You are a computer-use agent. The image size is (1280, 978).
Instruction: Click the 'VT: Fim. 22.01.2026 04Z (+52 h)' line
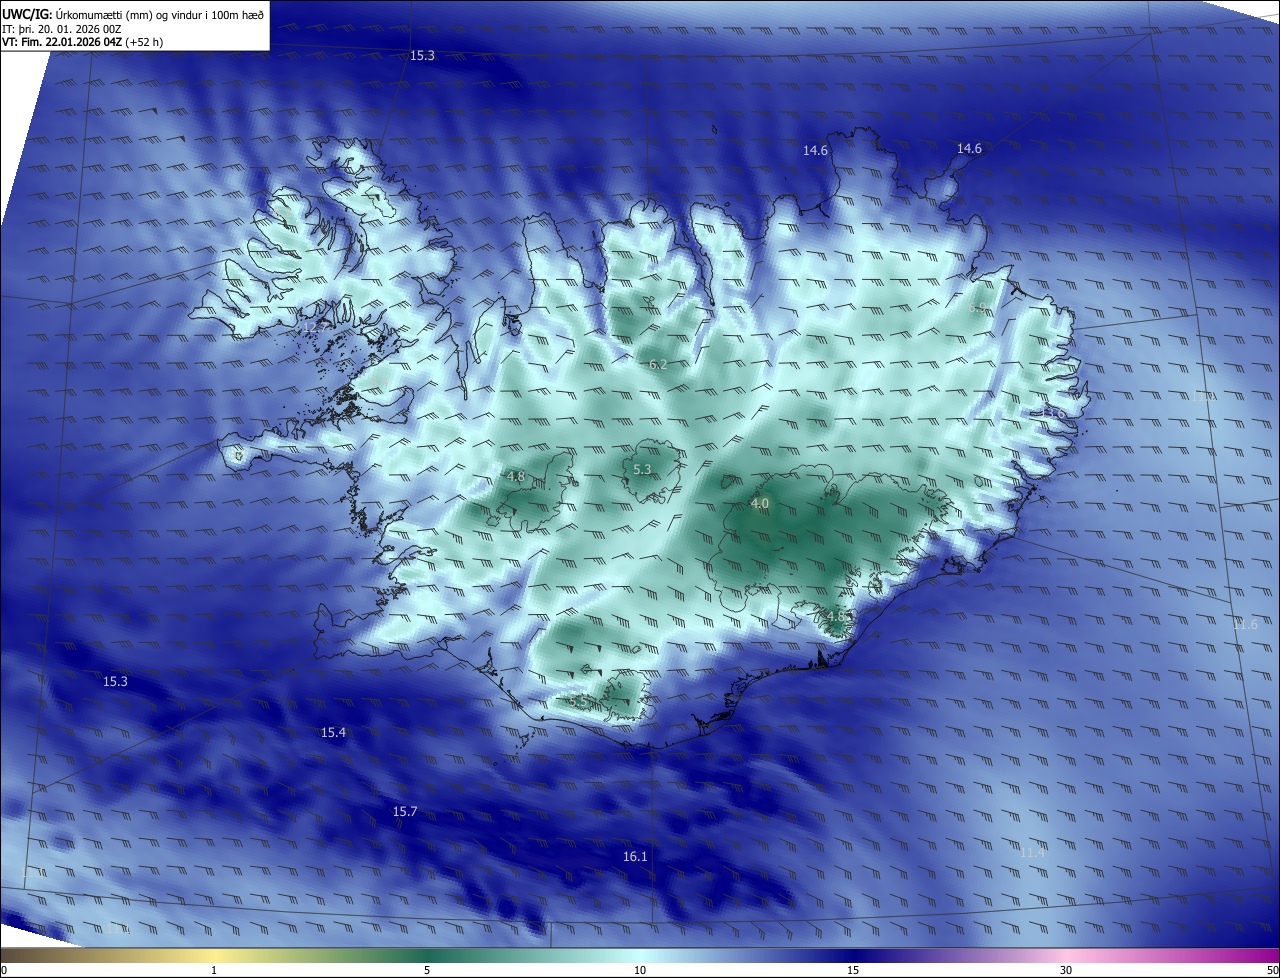pos(83,42)
